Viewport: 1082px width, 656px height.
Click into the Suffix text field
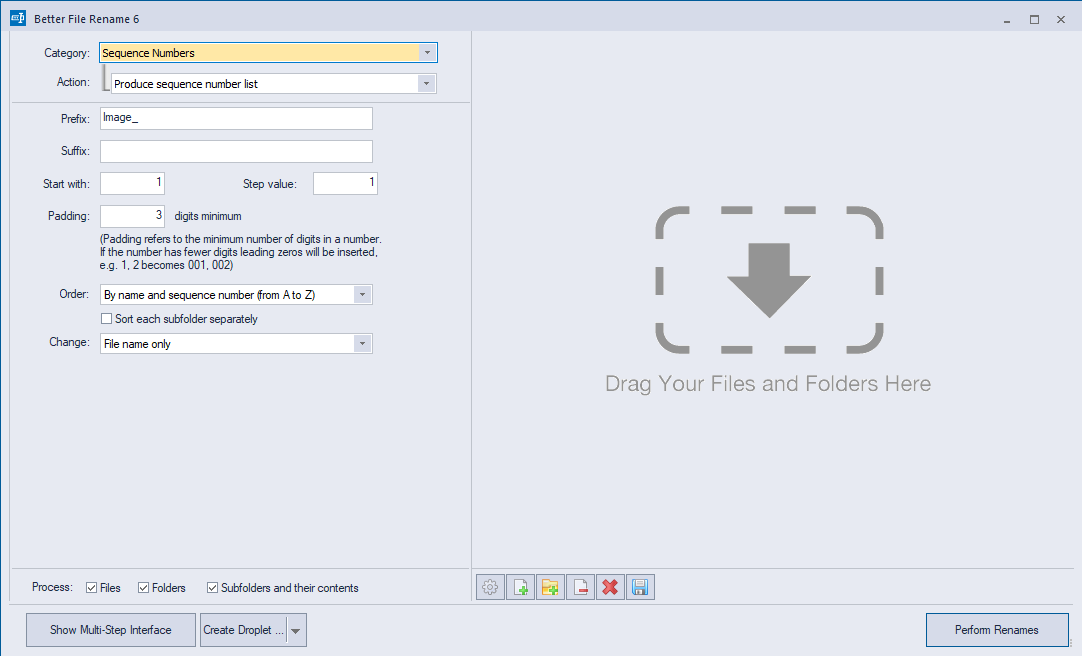(236, 152)
